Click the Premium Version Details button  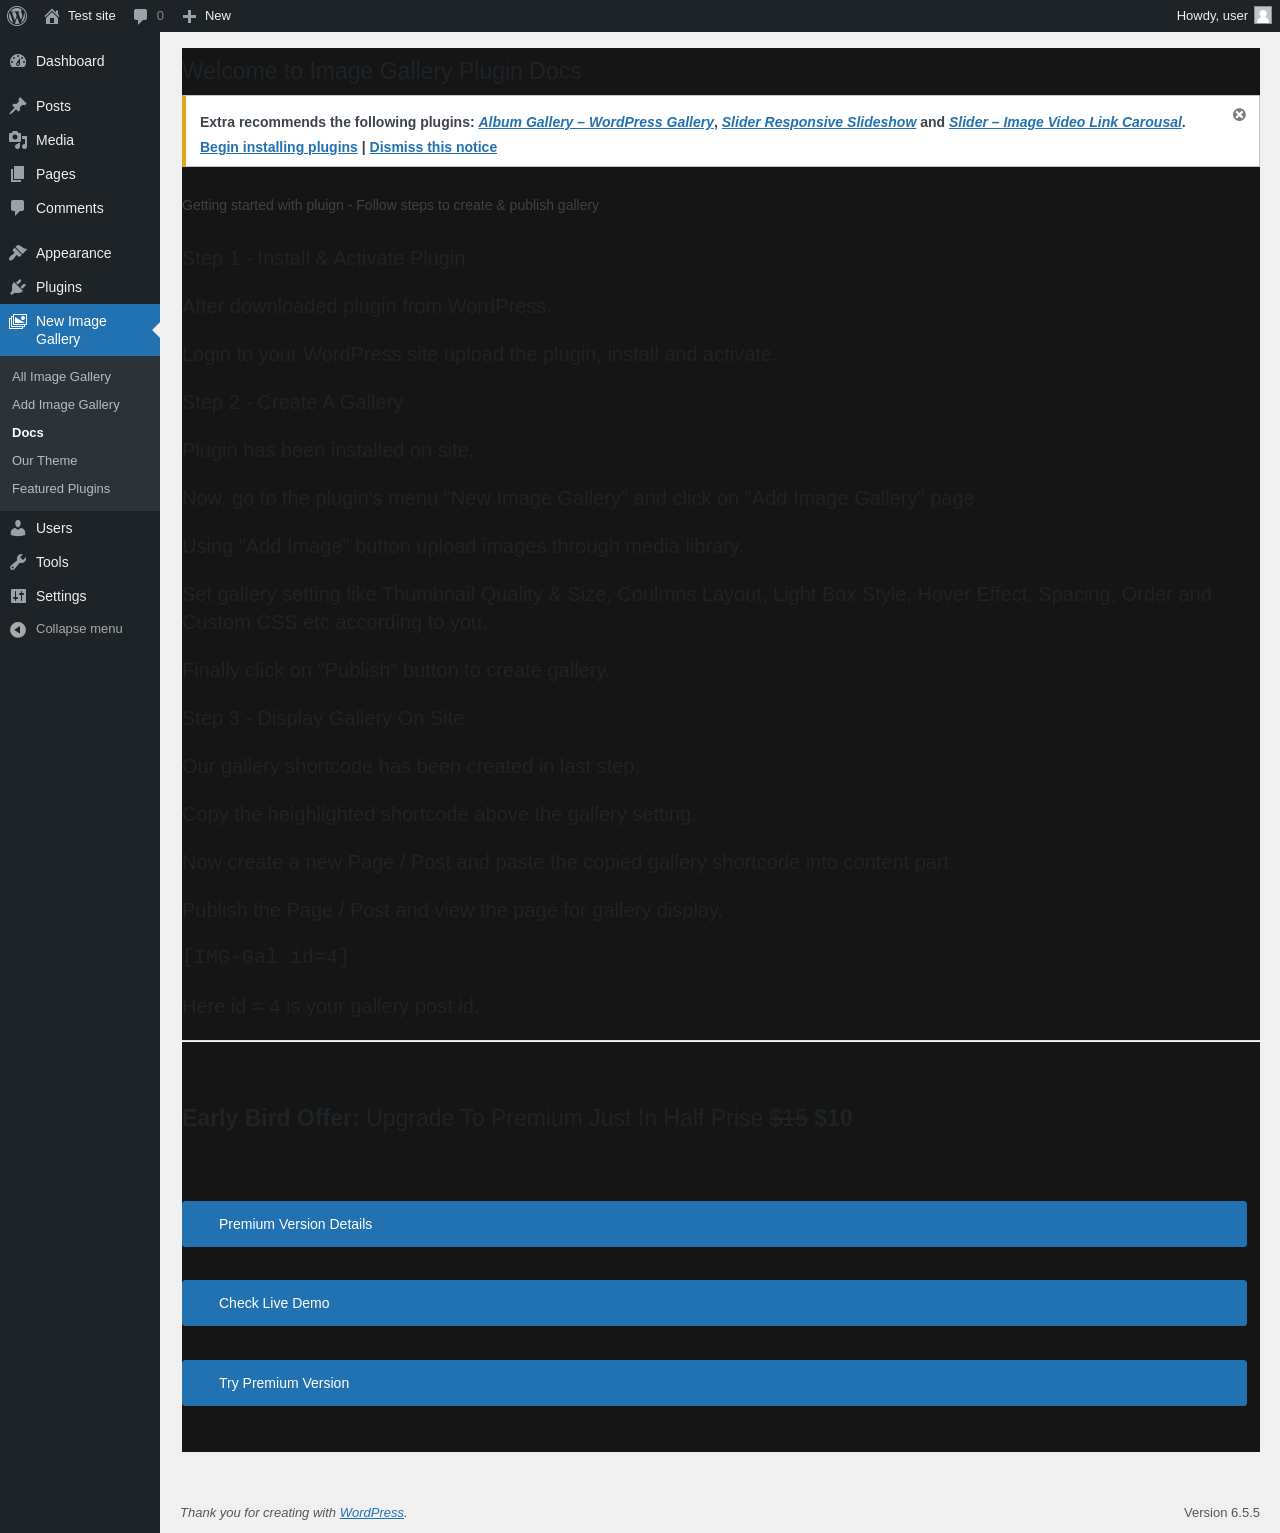[714, 1224]
